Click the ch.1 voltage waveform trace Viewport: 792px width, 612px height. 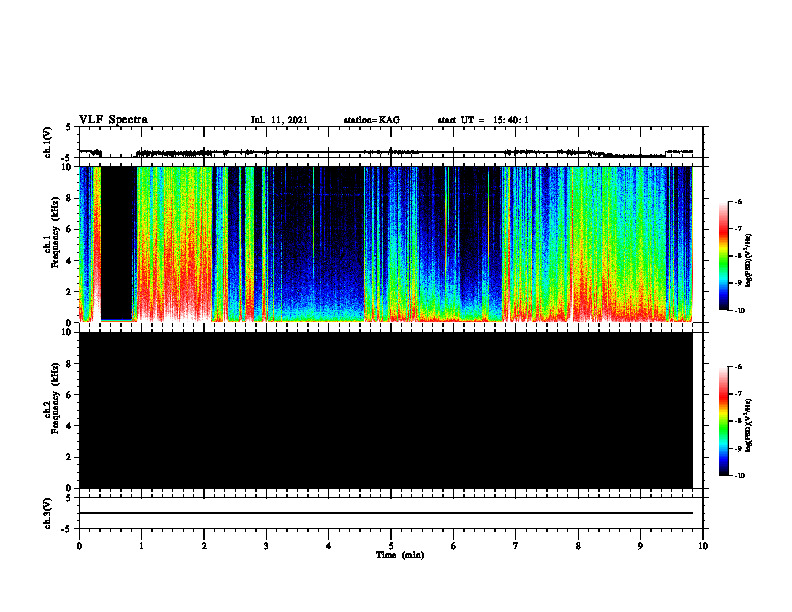coord(386,152)
